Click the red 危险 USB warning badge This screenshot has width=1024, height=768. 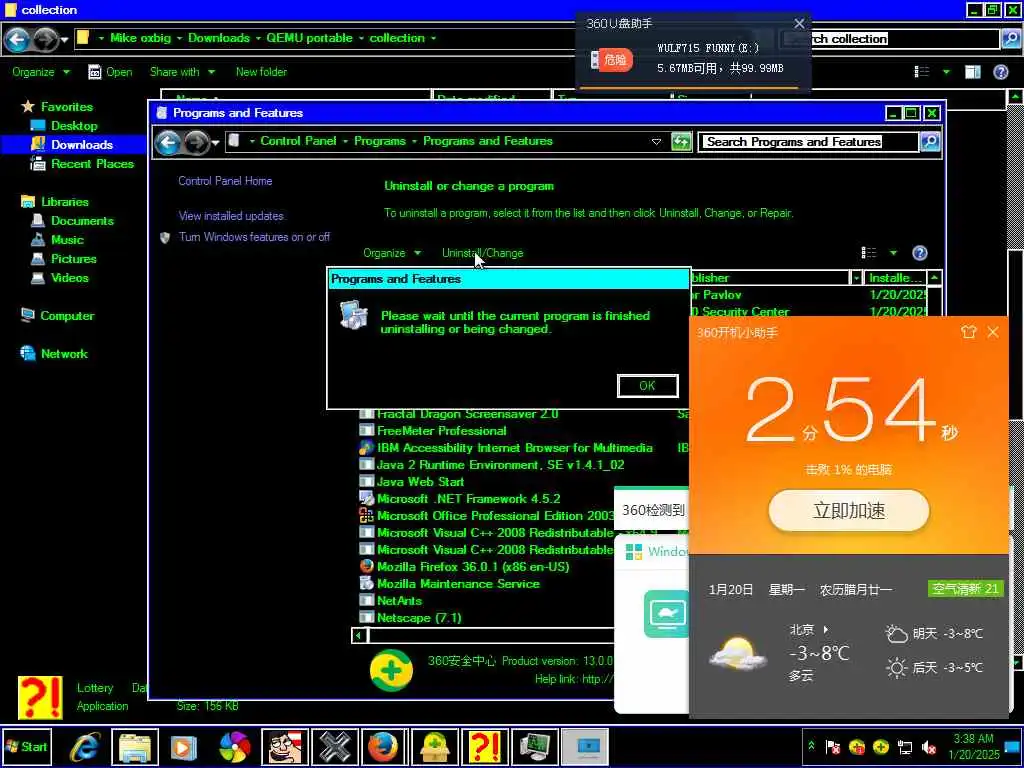tap(615, 60)
